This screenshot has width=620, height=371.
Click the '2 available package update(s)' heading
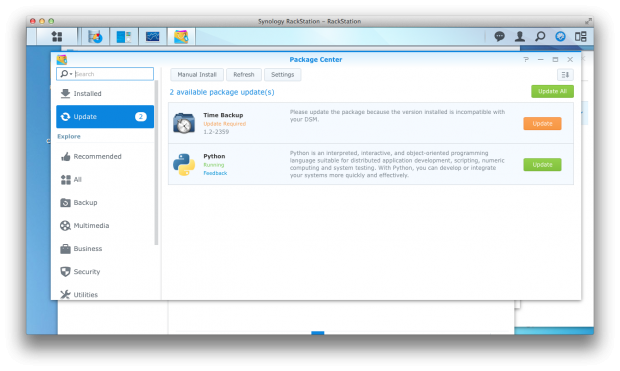tap(222, 92)
